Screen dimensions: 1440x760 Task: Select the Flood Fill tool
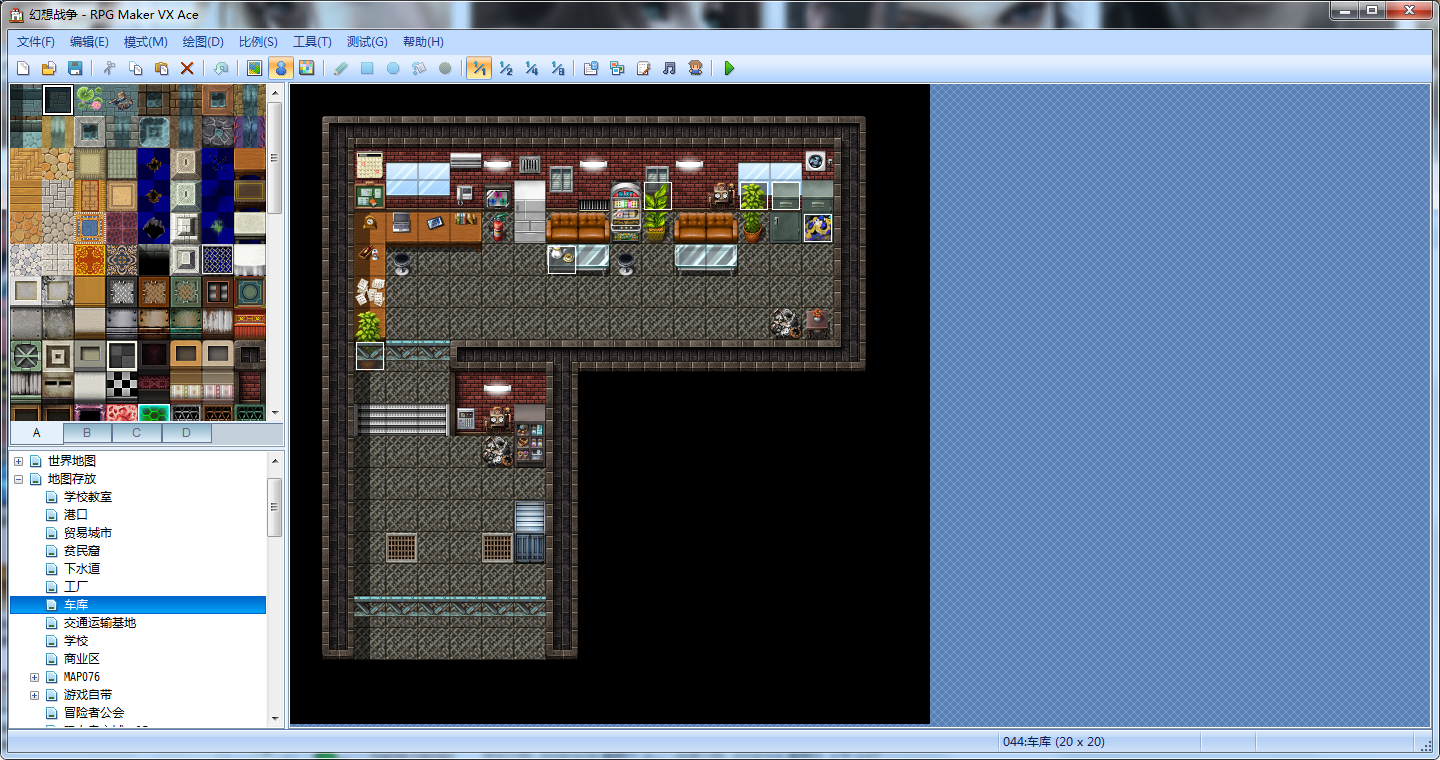(x=419, y=68)
